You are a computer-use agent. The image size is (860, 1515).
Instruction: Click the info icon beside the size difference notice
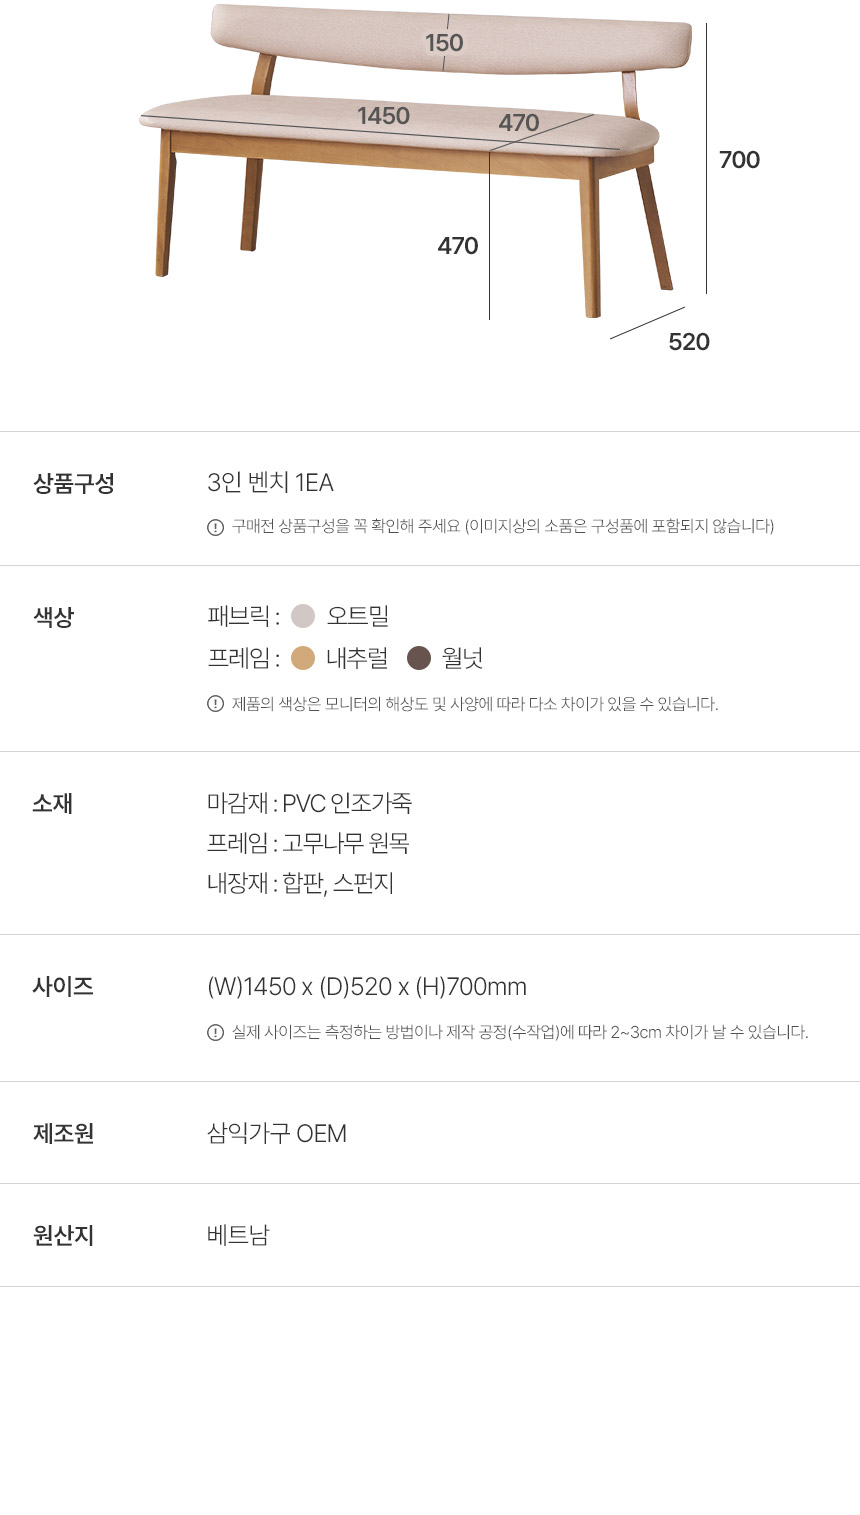click(x=215, y=1032)
